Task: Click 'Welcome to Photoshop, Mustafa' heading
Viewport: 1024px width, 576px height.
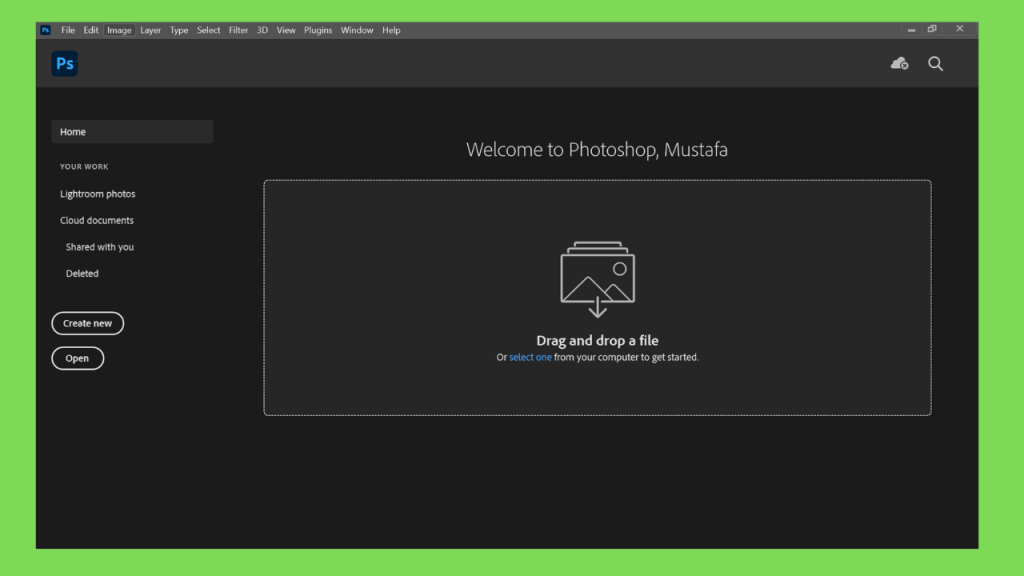Action: [597, 150]
